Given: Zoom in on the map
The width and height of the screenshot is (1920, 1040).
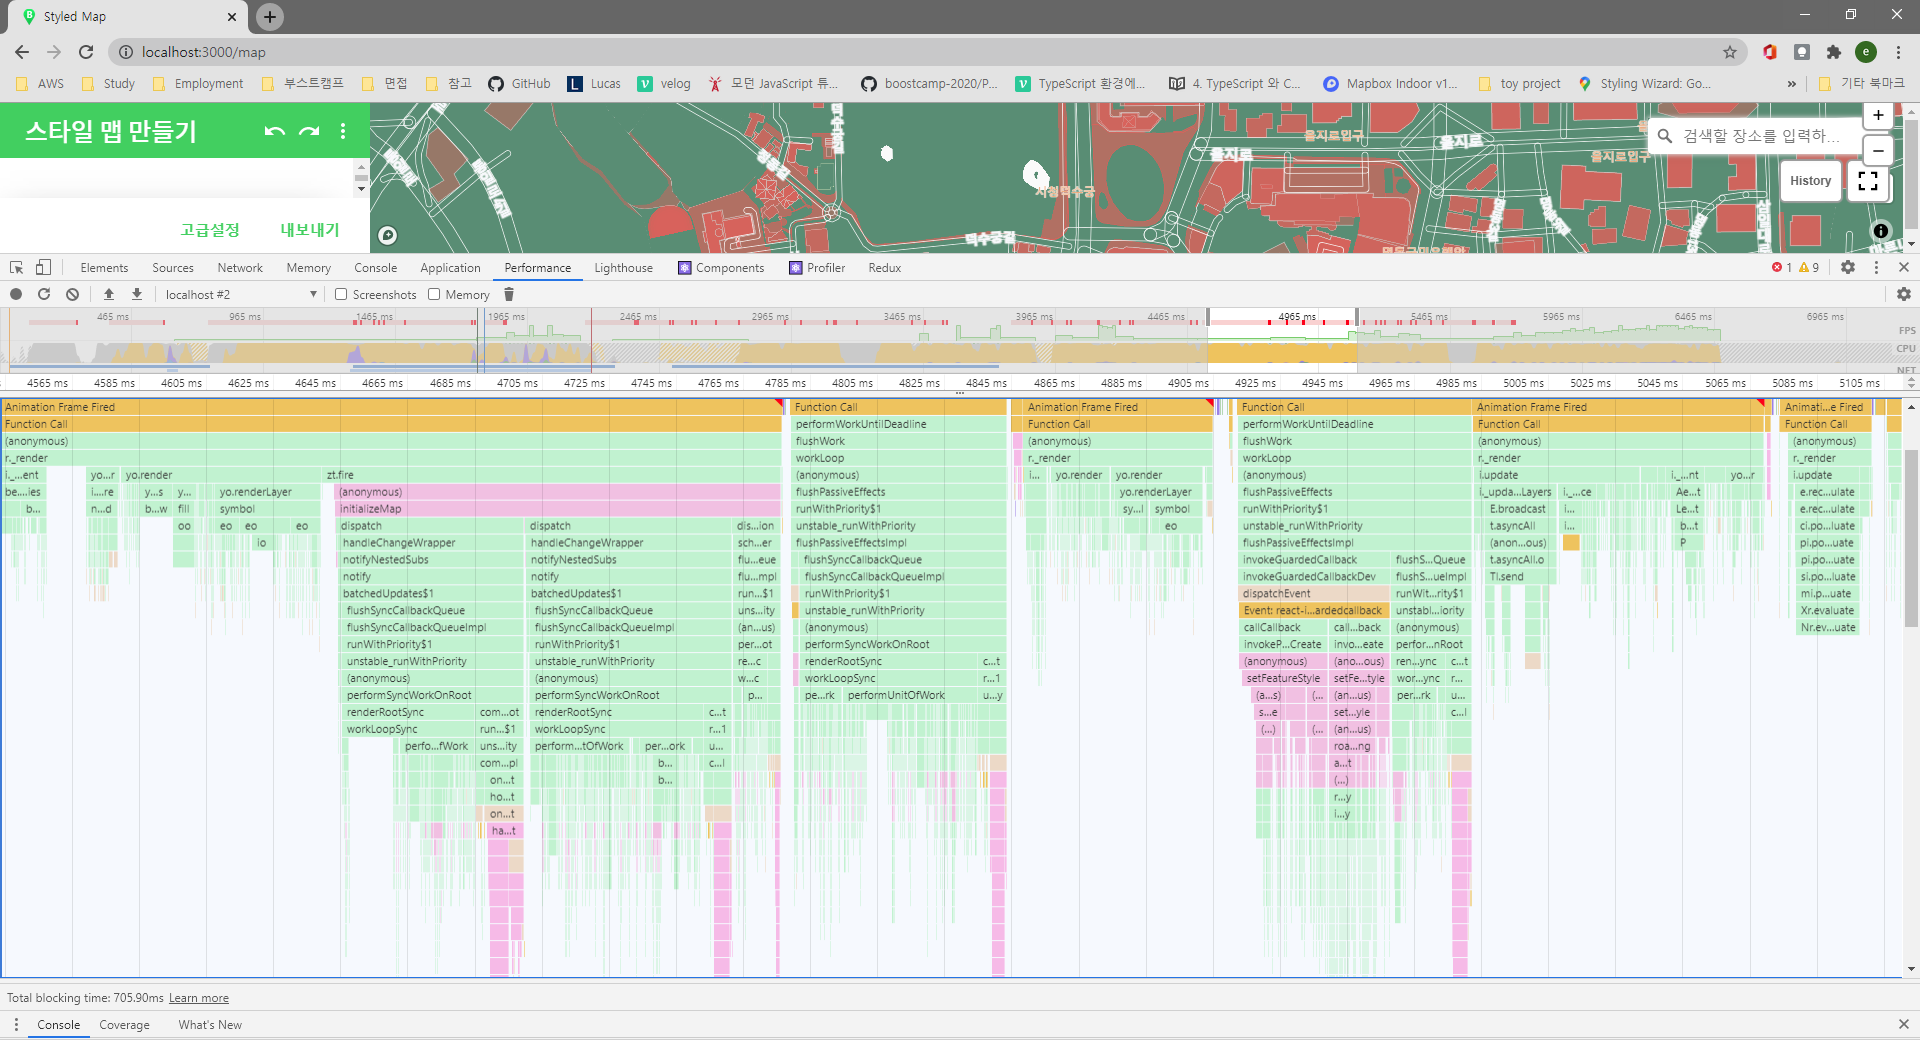Looking at the screenshot, I should click(x=1878, y=116).
